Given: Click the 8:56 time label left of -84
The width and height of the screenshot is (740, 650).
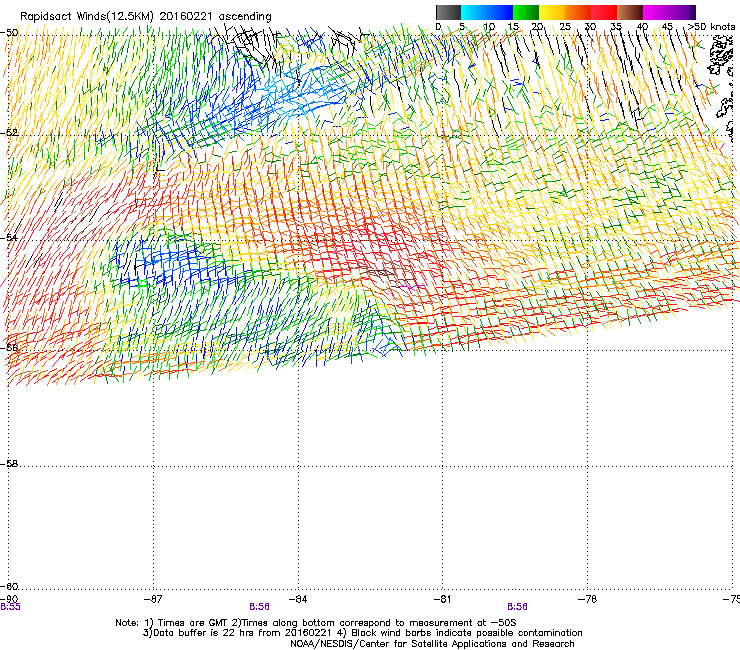Looking at the screenshot, I should tap(260, 607).
